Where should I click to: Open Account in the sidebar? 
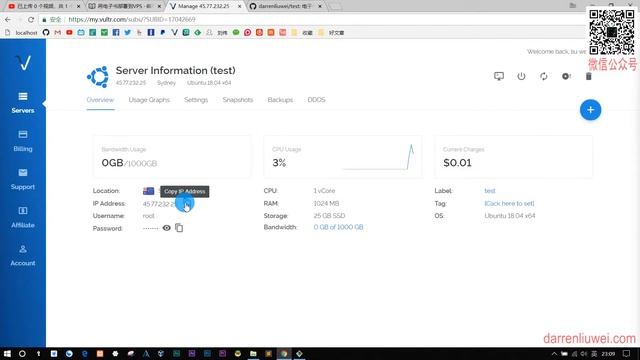click(x=23, y=255)
